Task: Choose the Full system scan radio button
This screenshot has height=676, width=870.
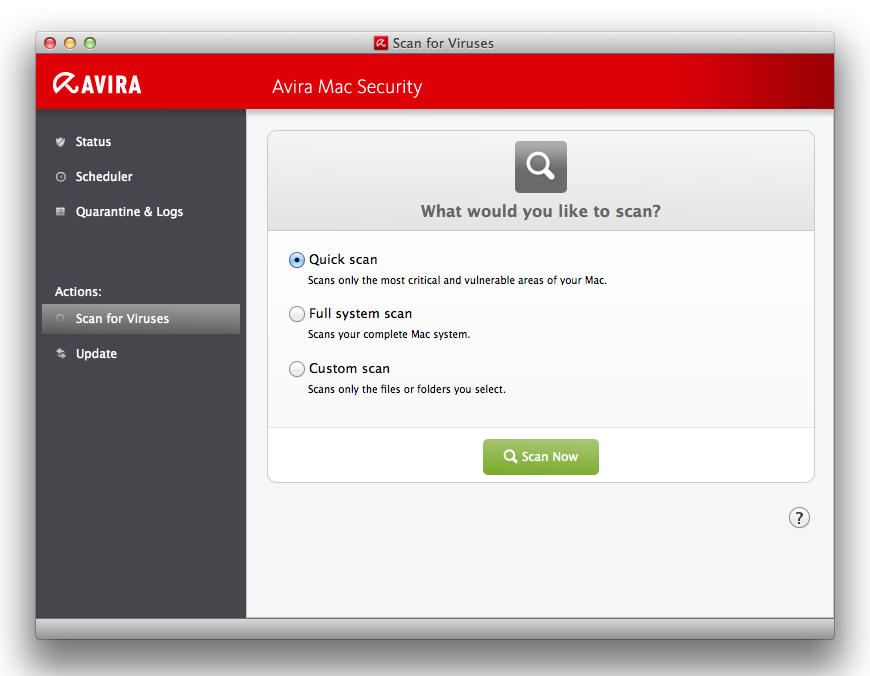Action: click(297, 314)
